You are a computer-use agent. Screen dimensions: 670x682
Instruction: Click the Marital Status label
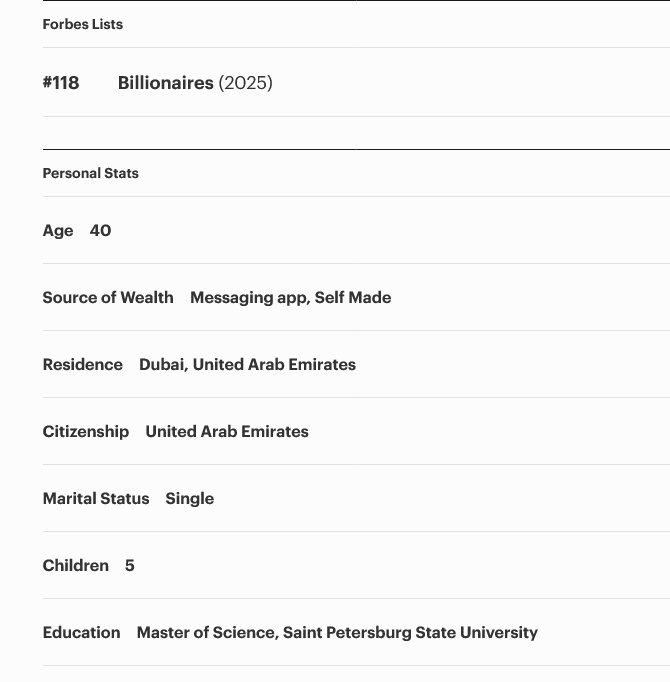pyautogui.click(x=96, y=498)
